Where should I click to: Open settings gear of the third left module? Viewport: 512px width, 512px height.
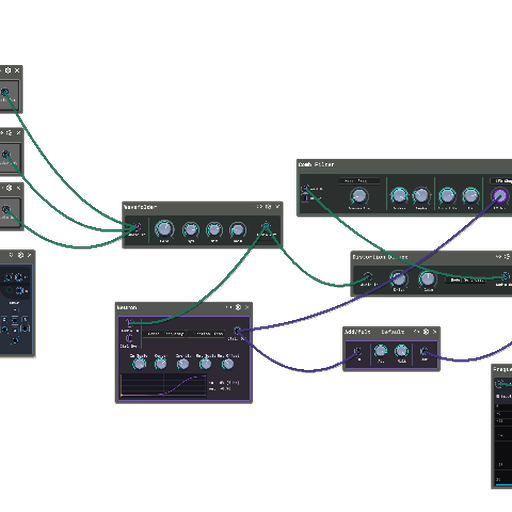click(x=9, y=188)
